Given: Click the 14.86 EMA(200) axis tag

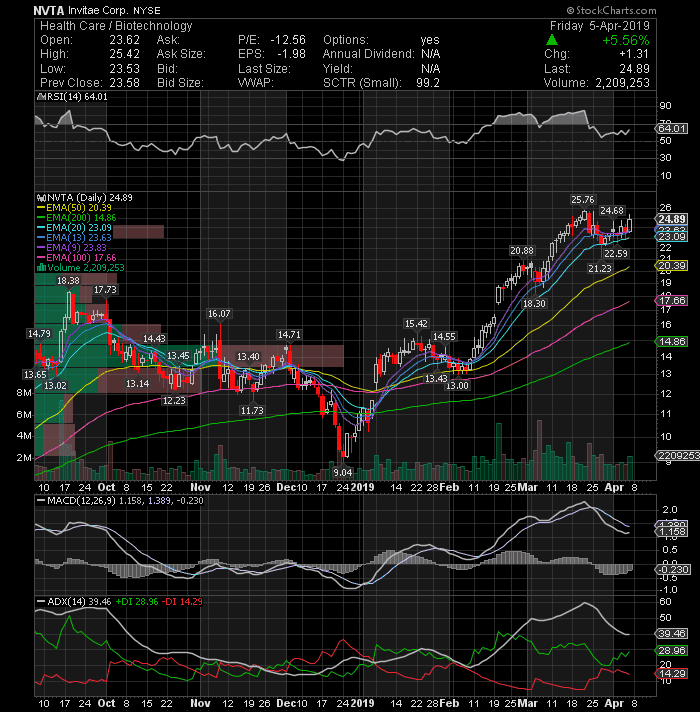Looking at the screenshot, I should point(672,341).
